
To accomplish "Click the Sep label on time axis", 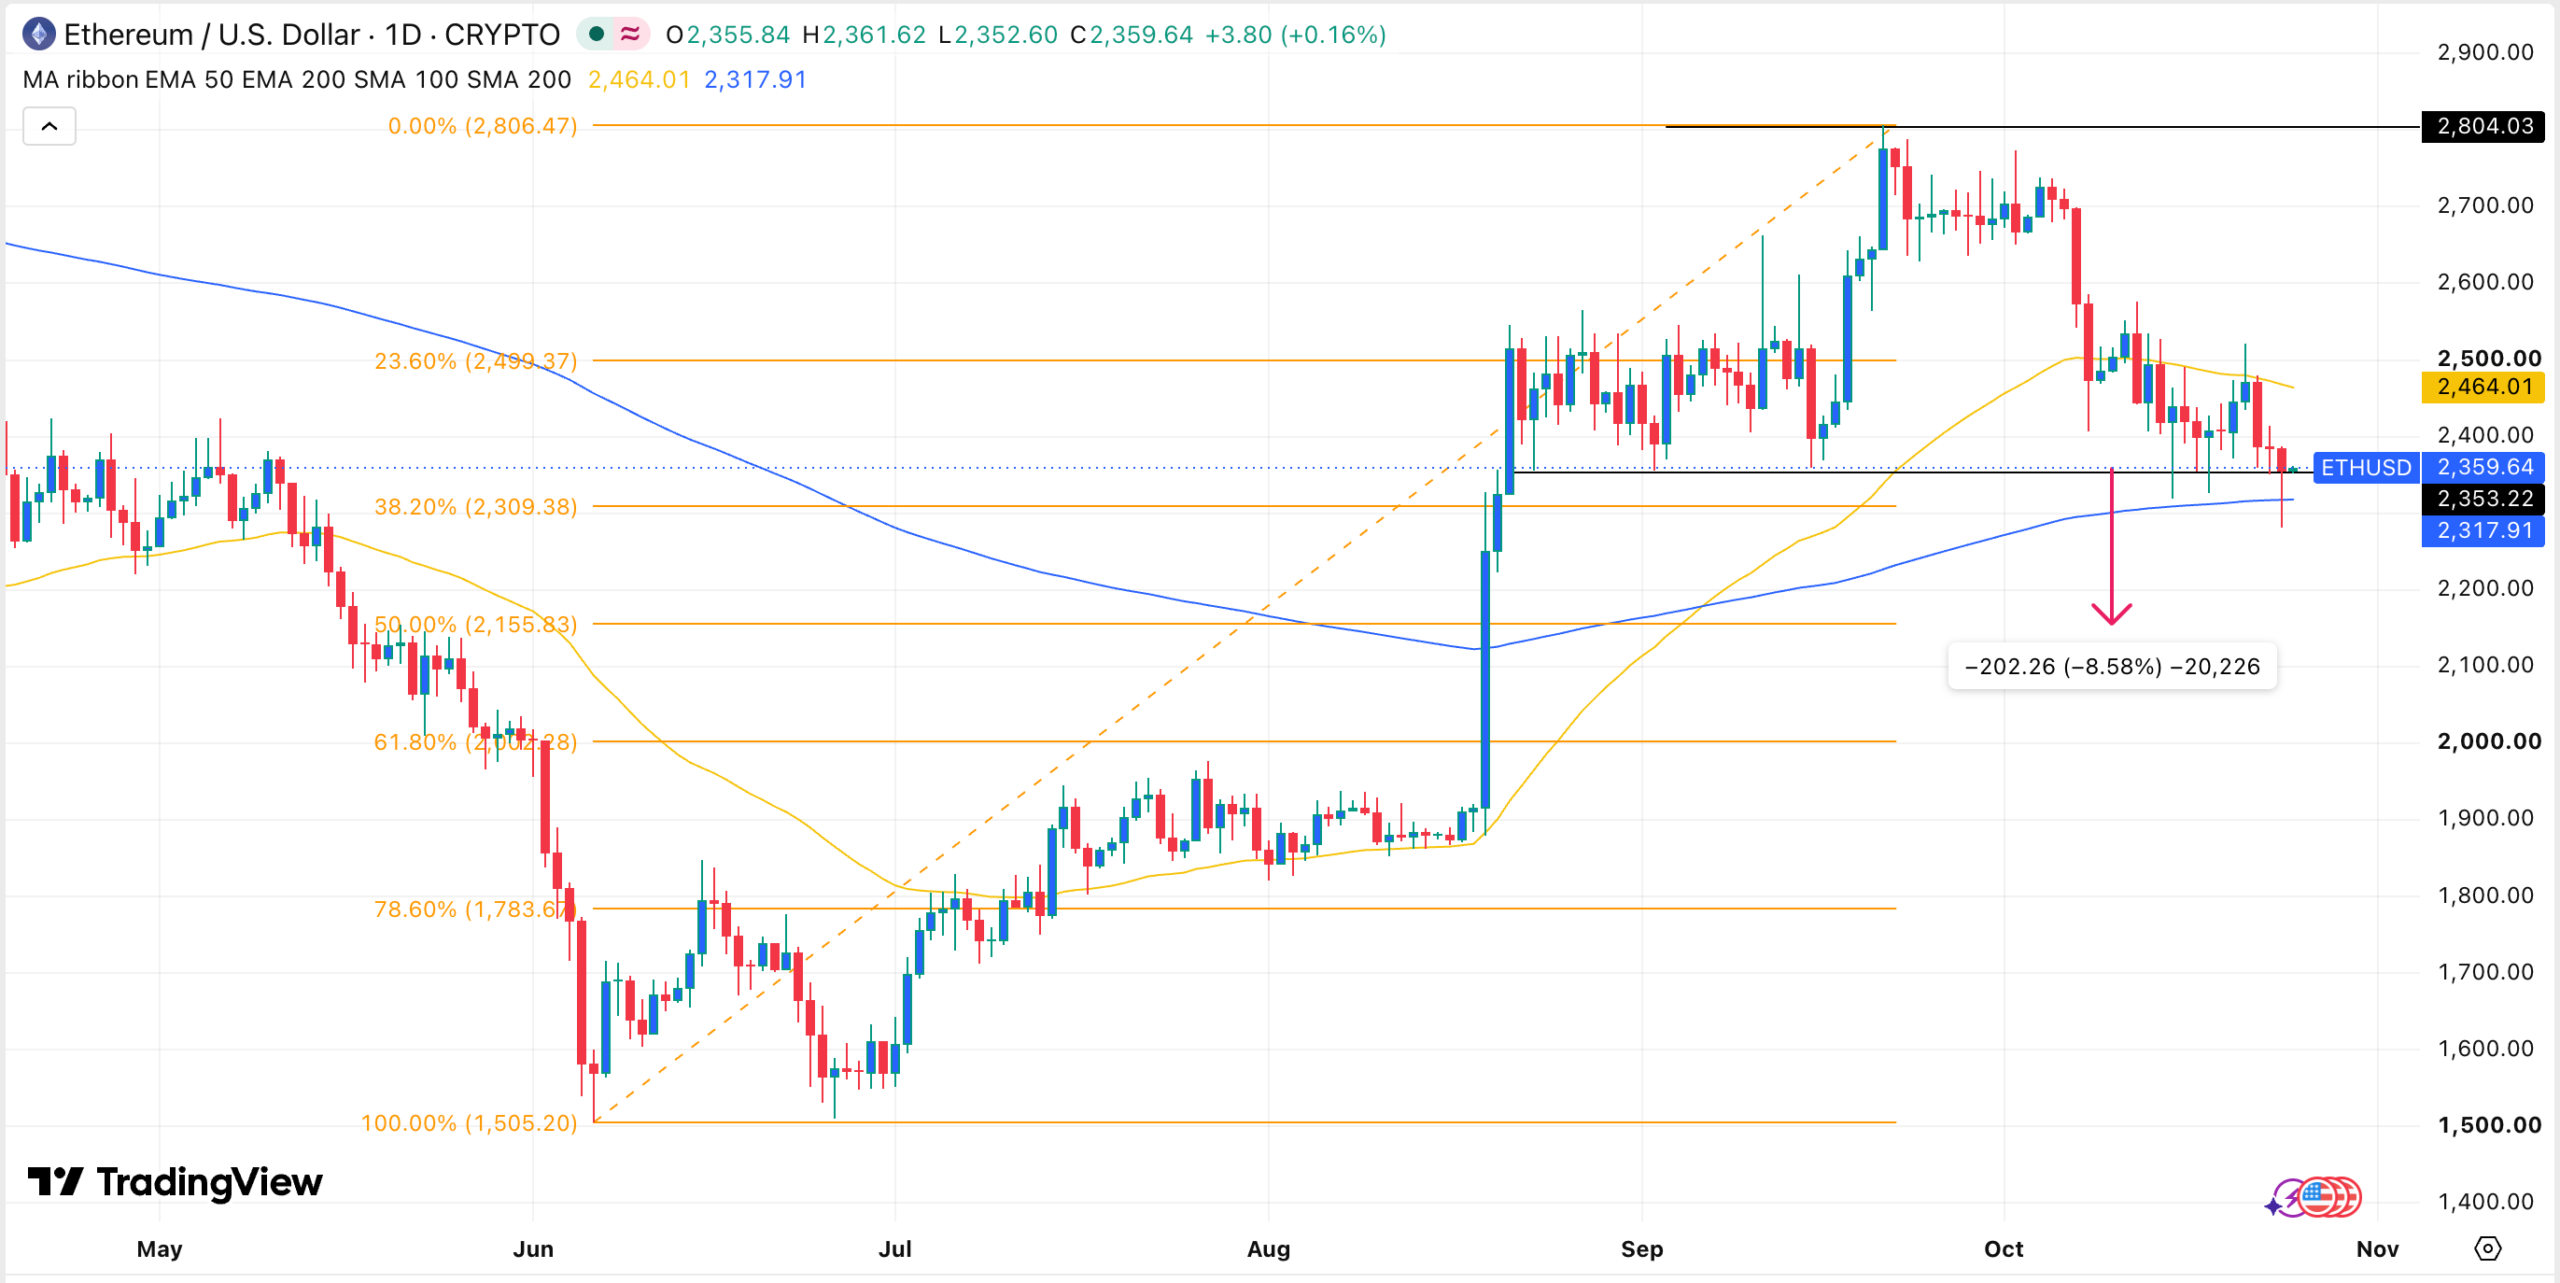I will (x=1642, y=1249).
